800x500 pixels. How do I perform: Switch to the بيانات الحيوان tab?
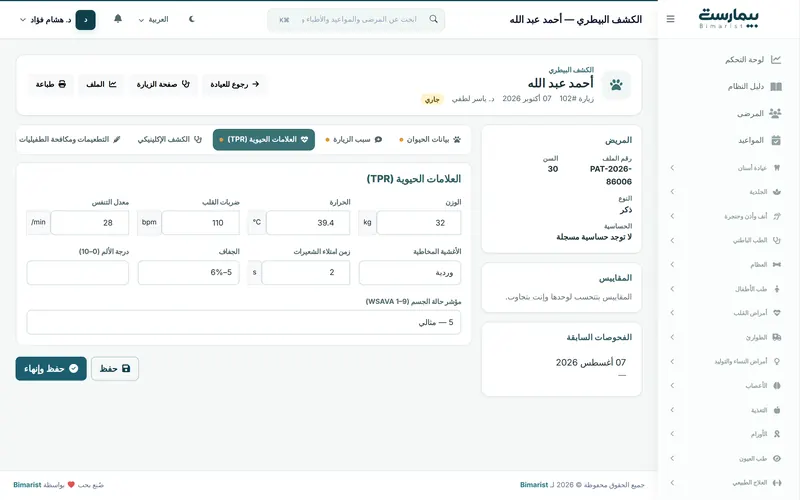click(x=430, y=139)
